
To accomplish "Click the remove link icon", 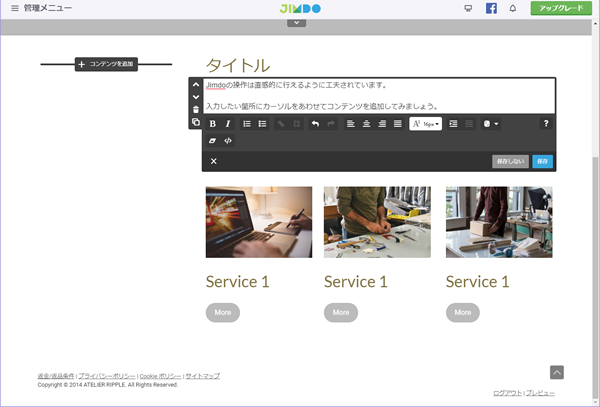I will tap(297, 124).
